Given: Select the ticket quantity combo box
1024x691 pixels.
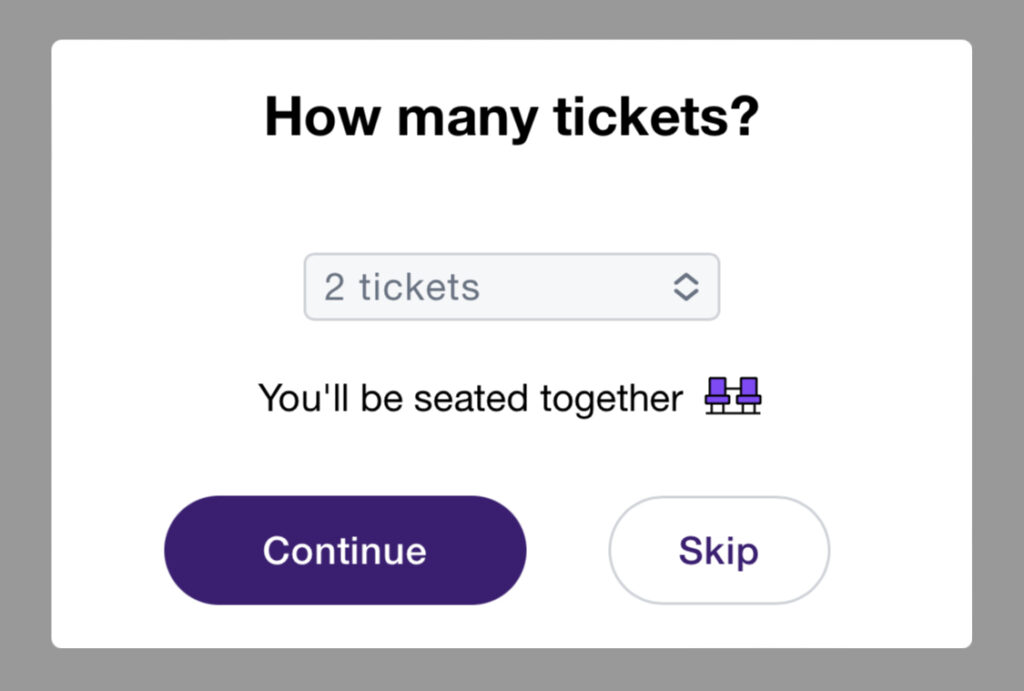Looking at the screenshot, I should point(511,287).
